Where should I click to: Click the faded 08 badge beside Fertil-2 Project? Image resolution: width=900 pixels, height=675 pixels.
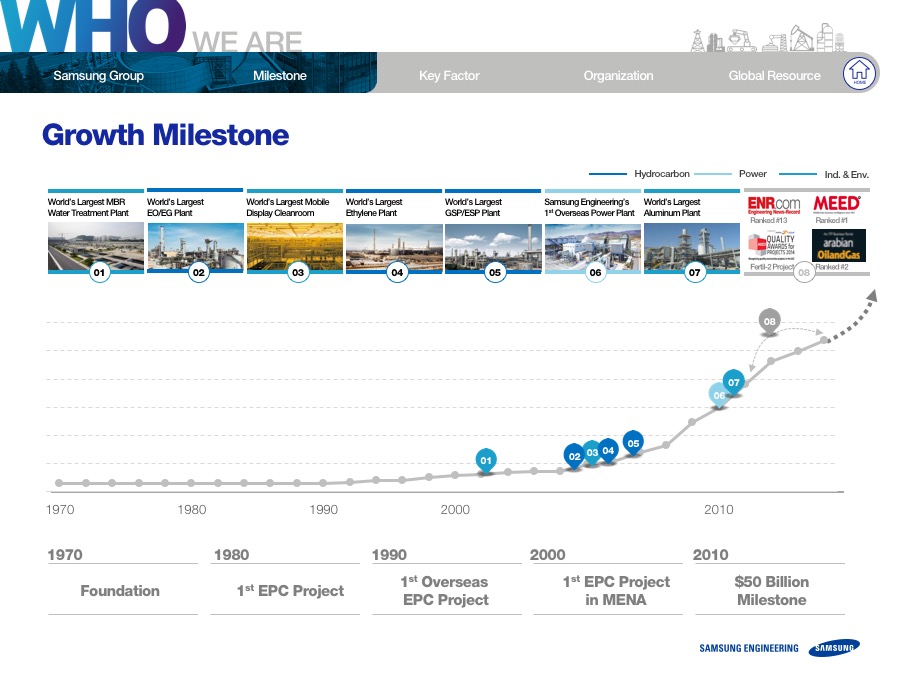[804, 272]
